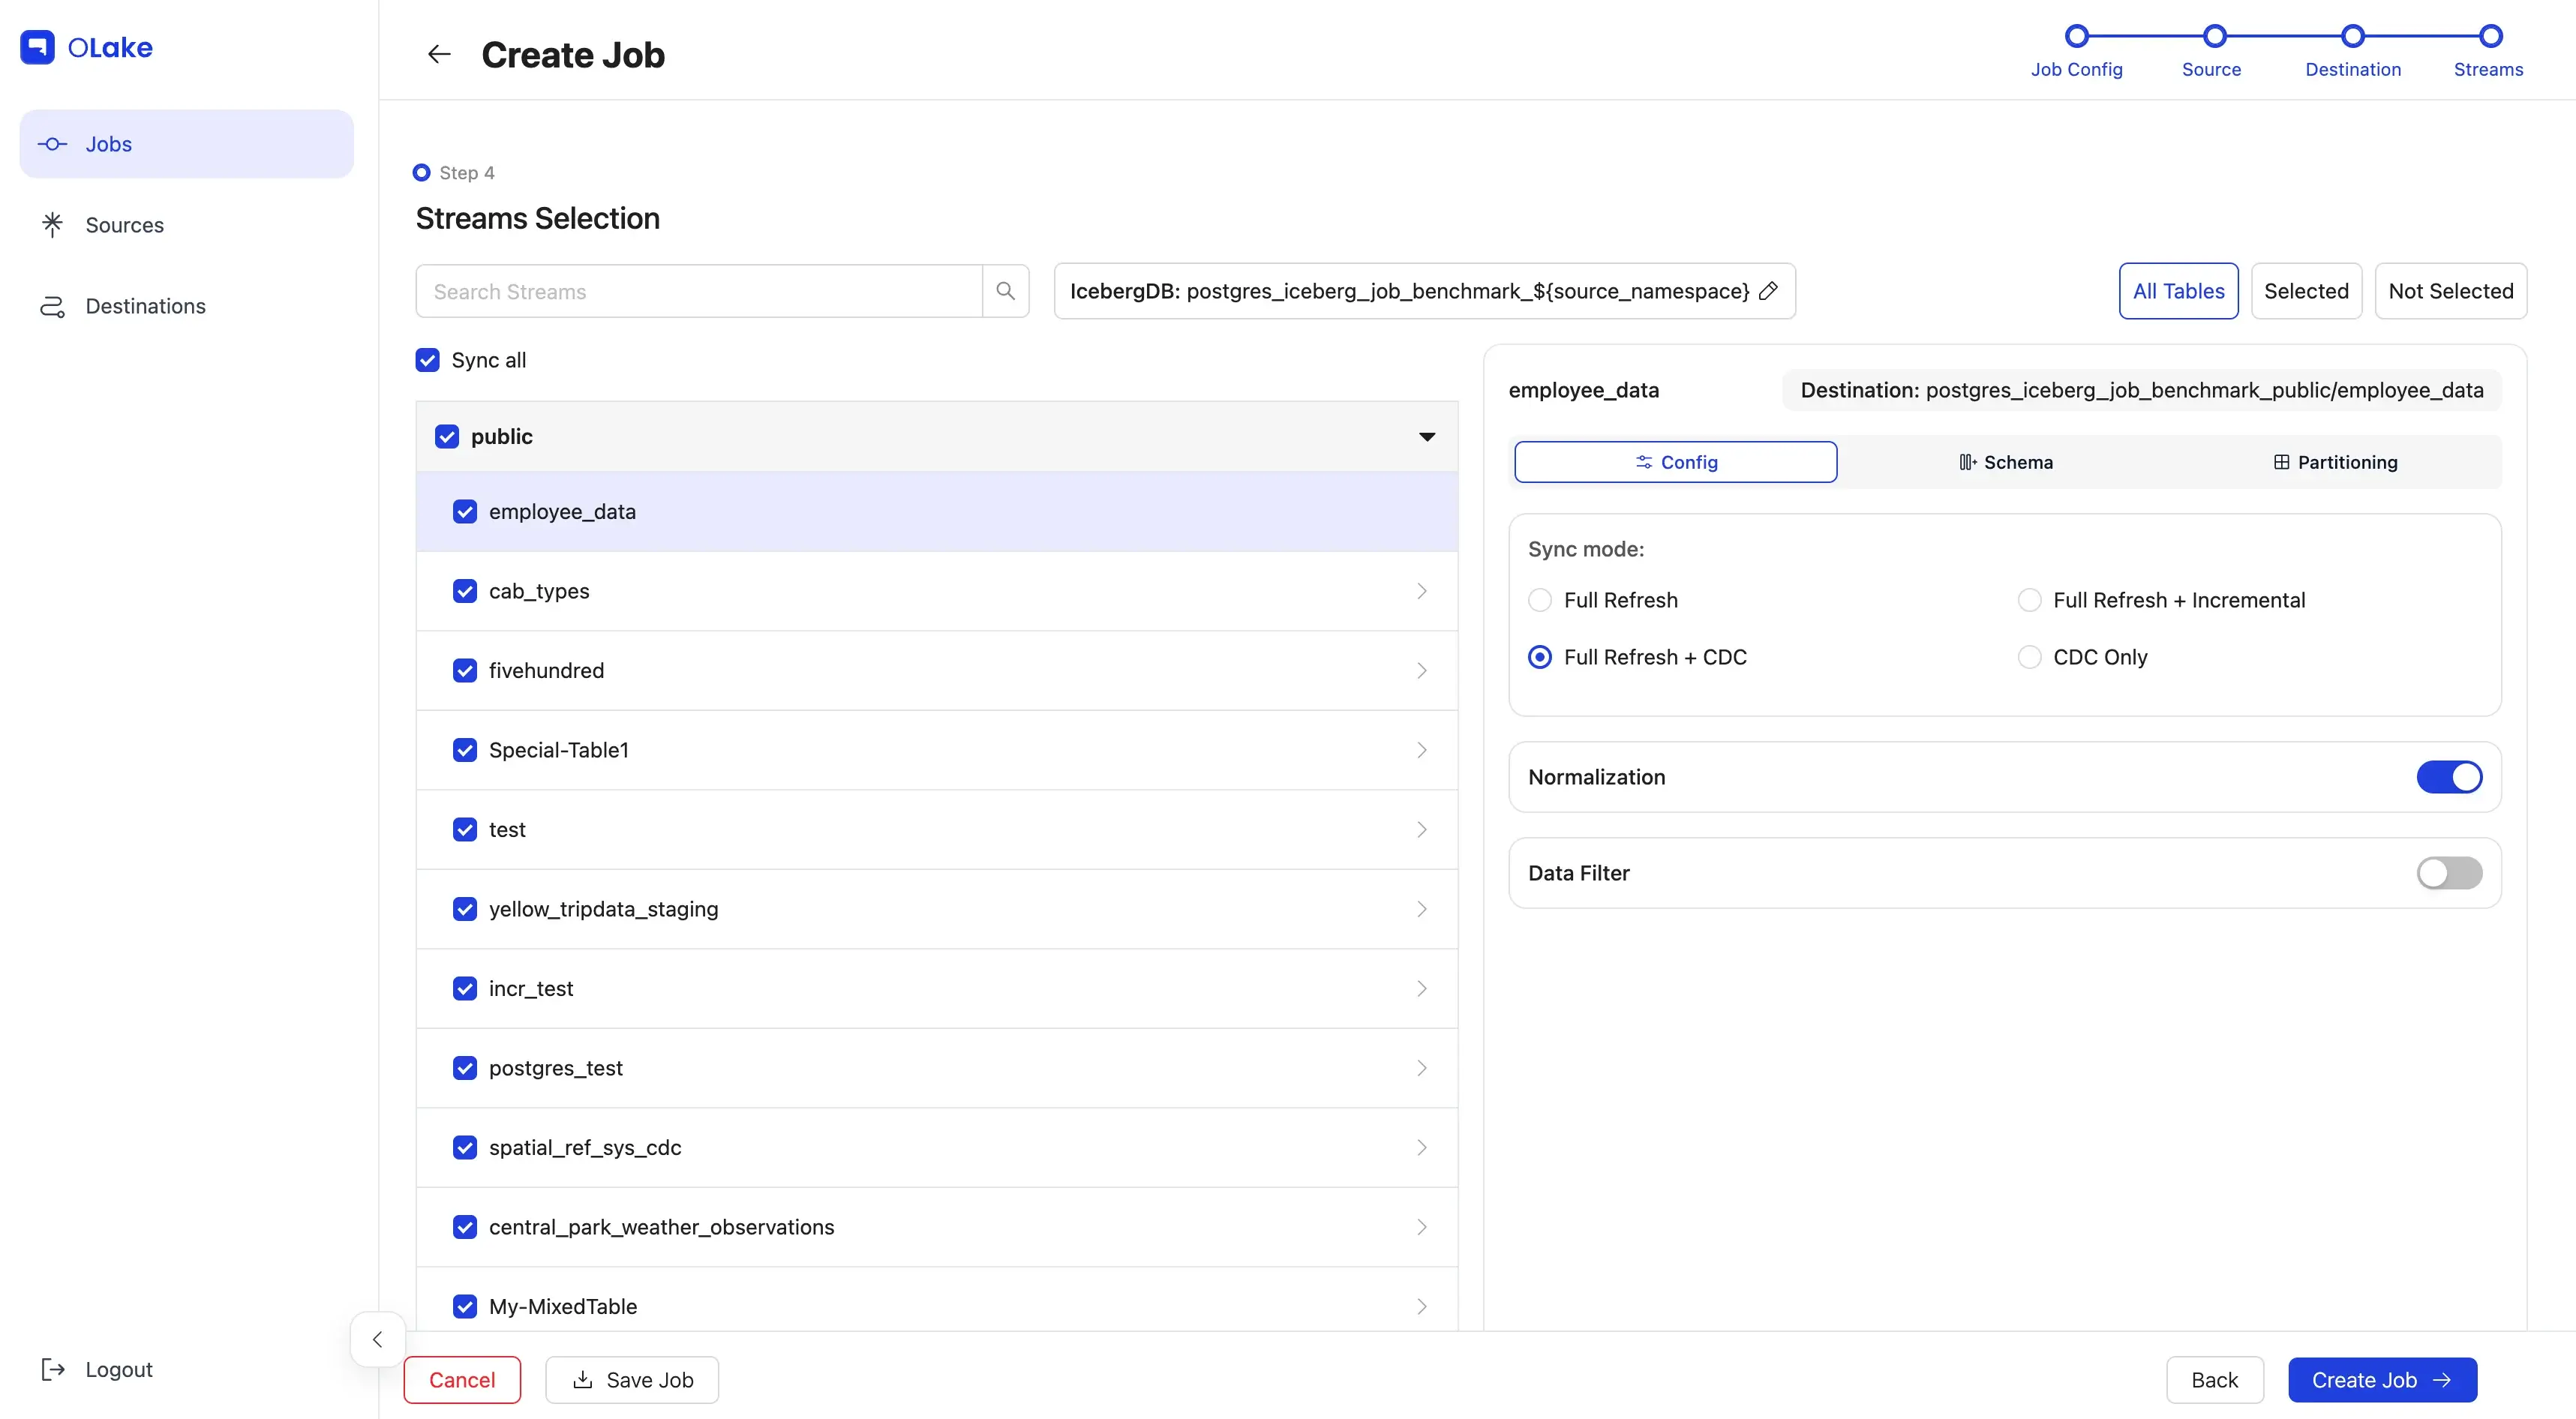
Task: Click the back arrow beside Create Job
Action: pos(439,54)
